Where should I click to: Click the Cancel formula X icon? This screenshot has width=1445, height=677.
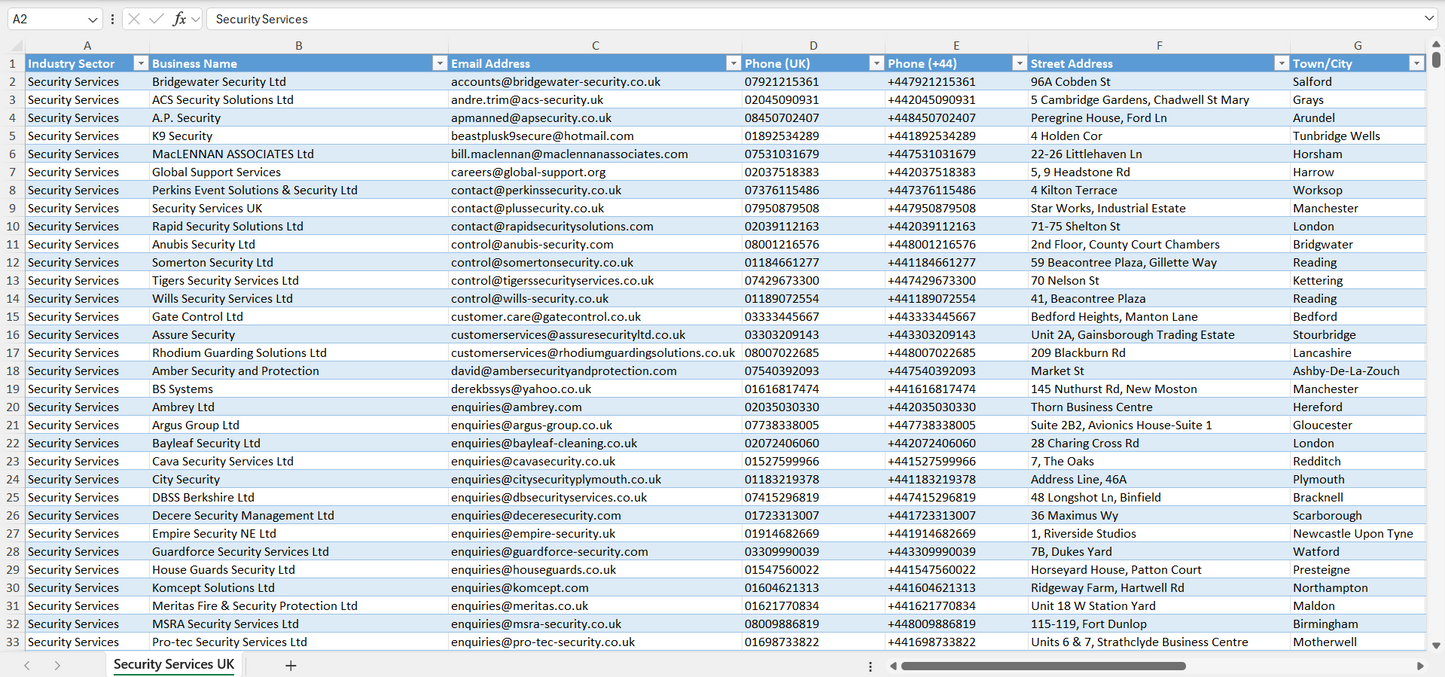pos(134,19)
